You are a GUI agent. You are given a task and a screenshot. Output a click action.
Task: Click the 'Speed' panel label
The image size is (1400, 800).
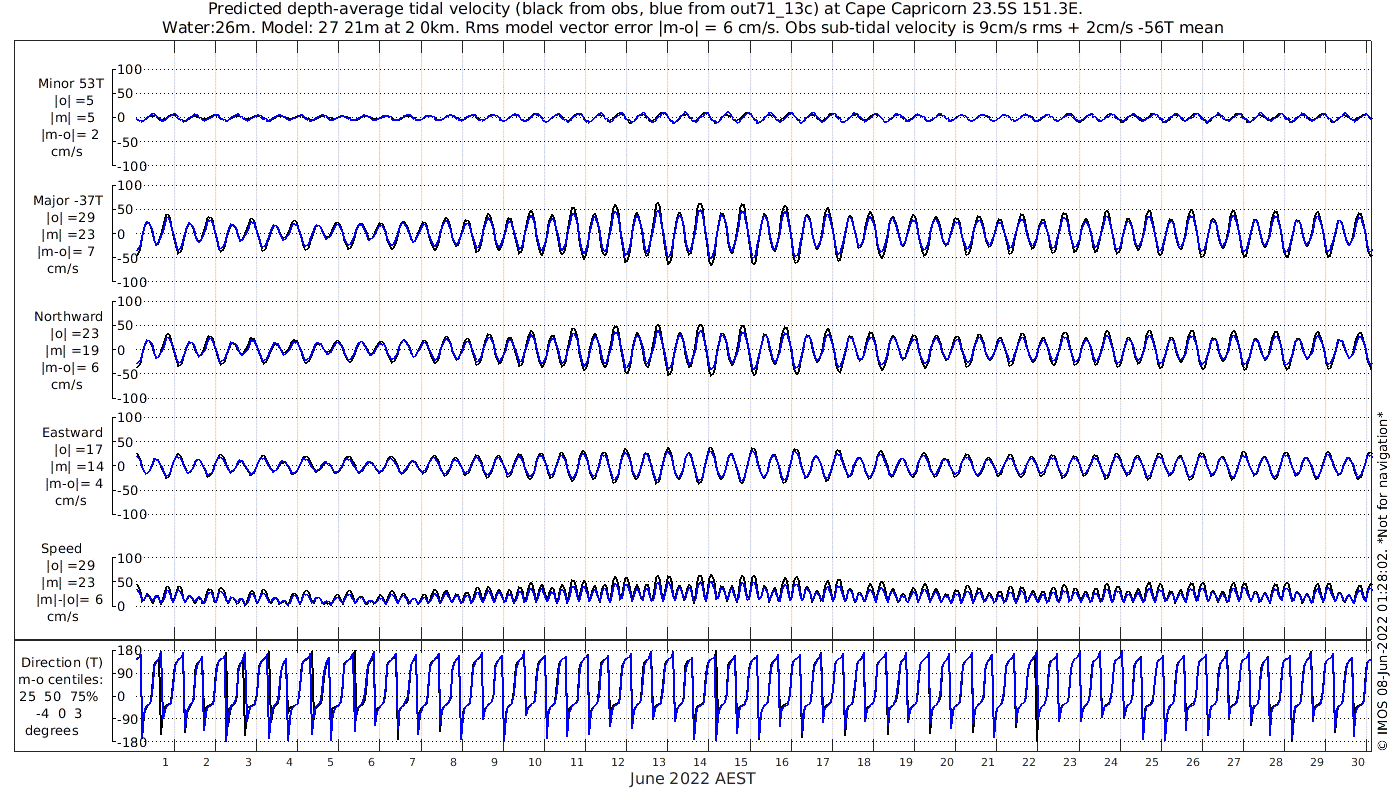[x=61, y=548]
